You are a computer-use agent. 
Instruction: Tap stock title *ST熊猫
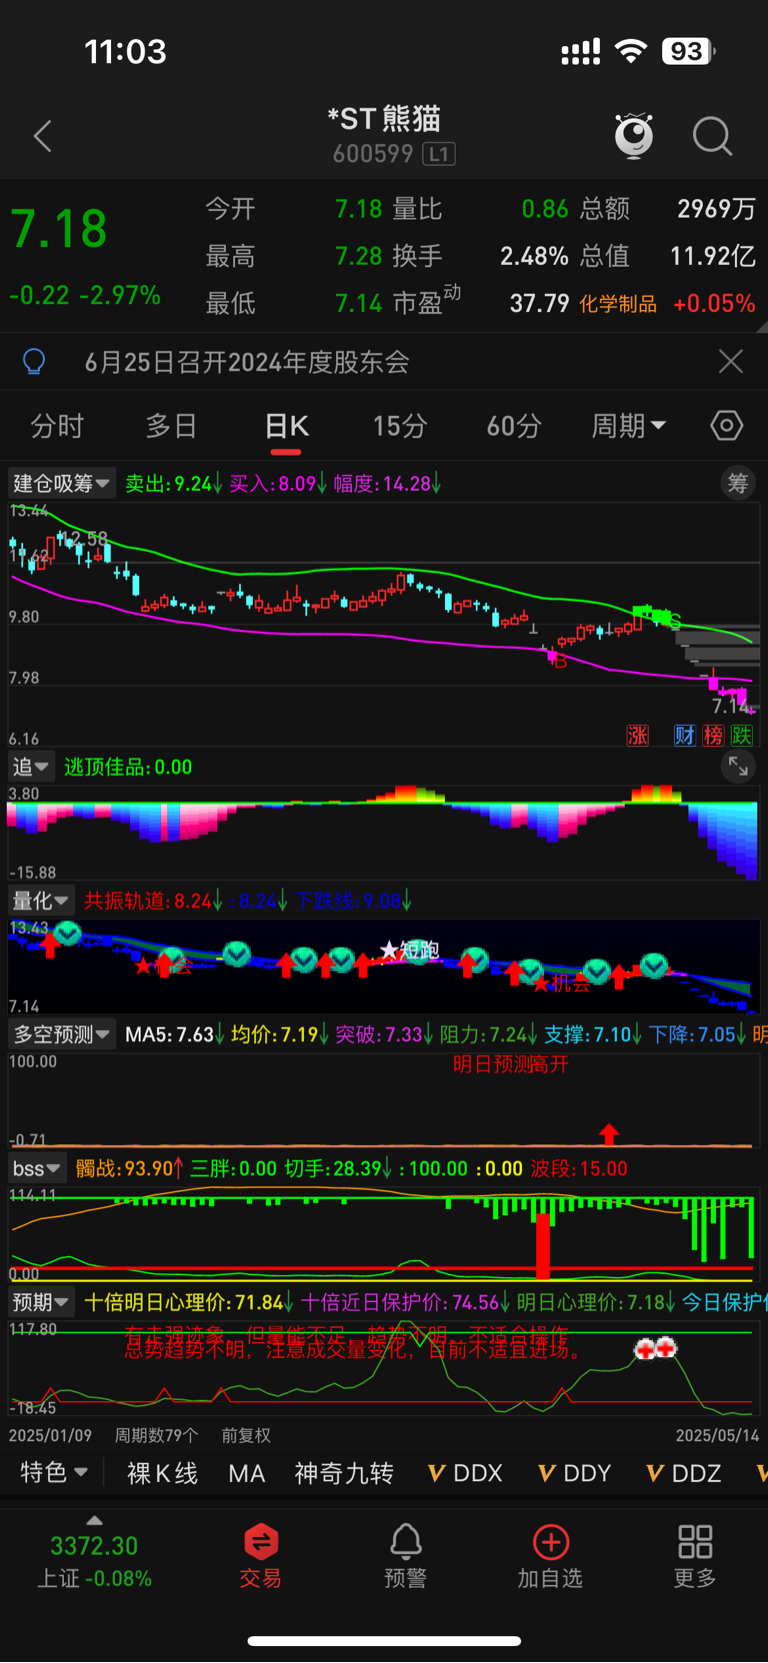coord(384,119)
